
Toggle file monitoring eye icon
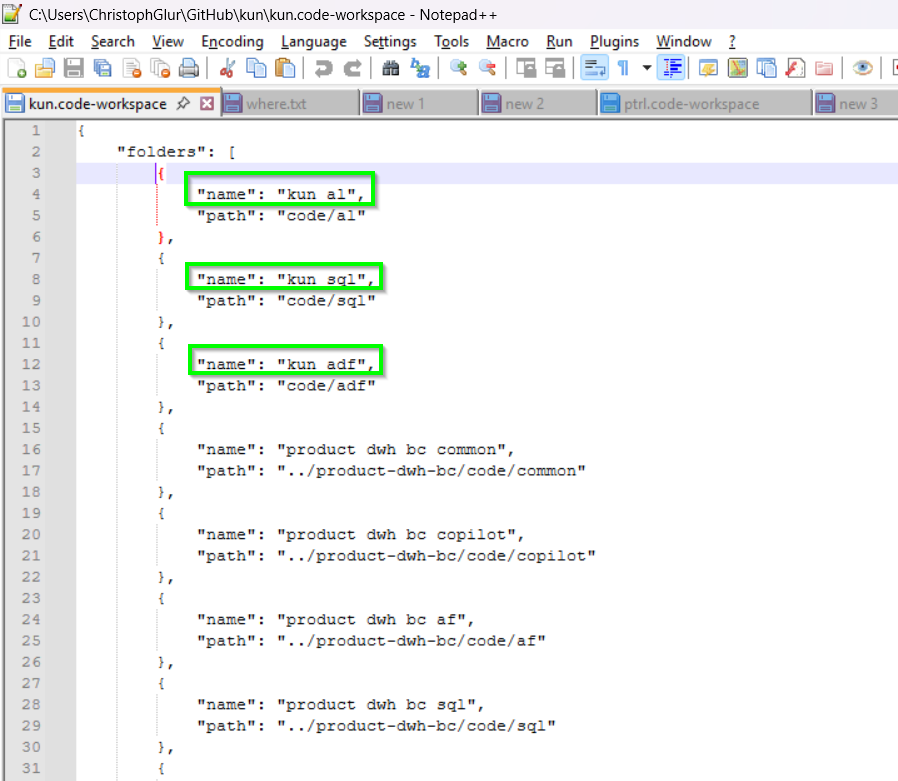pos(862,68)
